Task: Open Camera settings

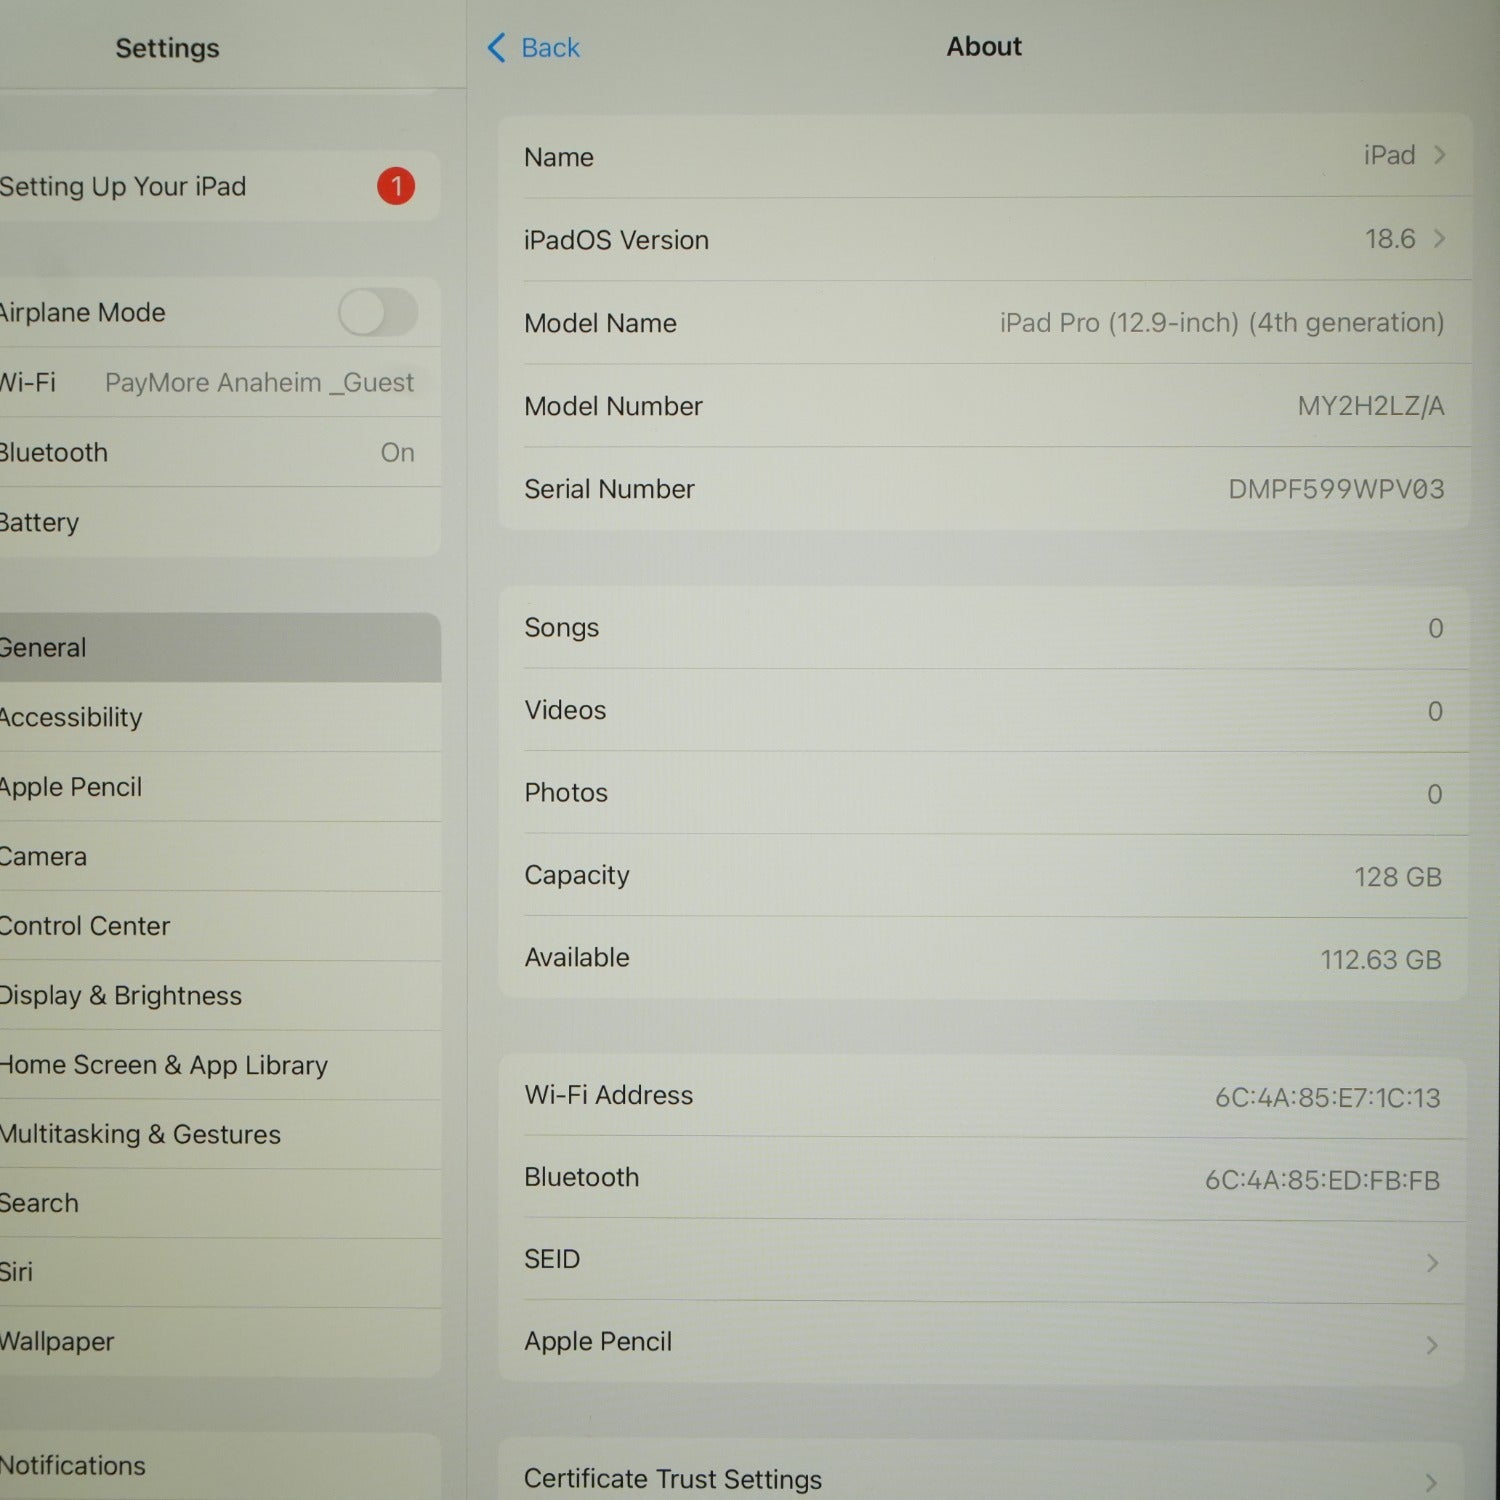Action: click(220, 857)
